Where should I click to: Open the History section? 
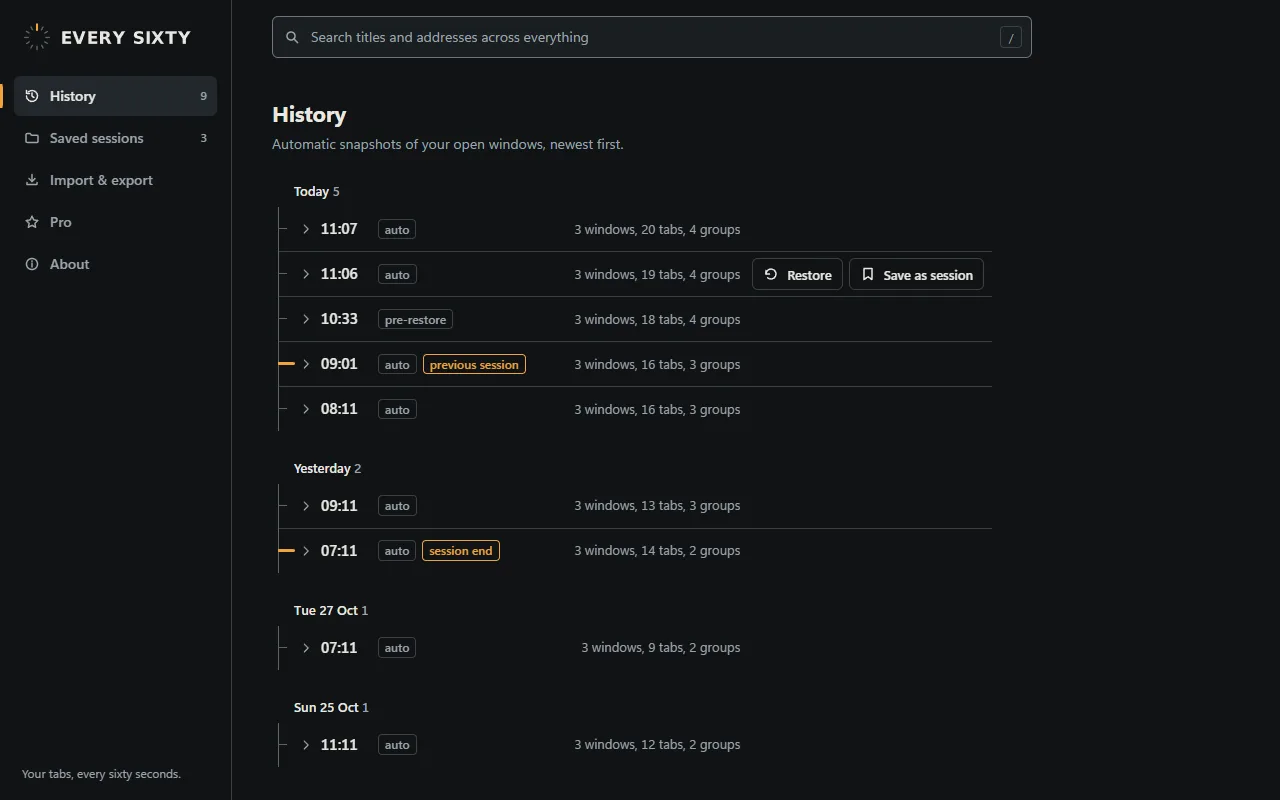115,96
